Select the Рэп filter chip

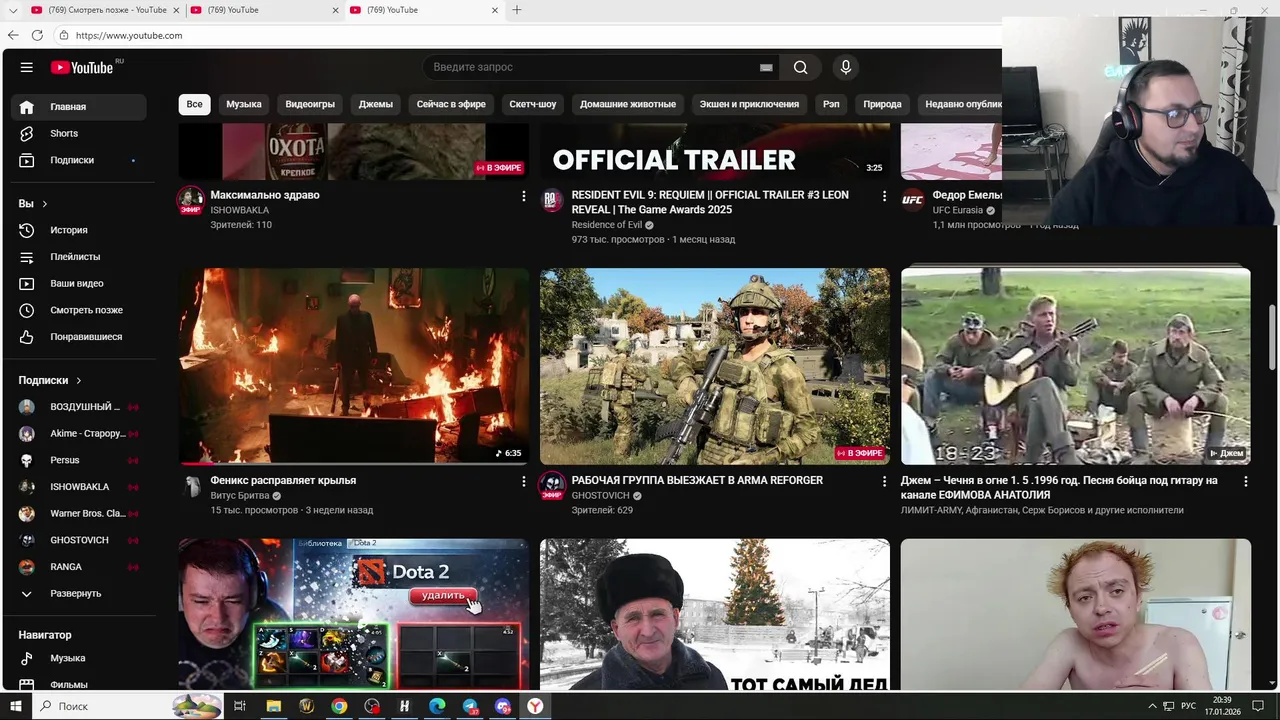click(x=831, y=104)
